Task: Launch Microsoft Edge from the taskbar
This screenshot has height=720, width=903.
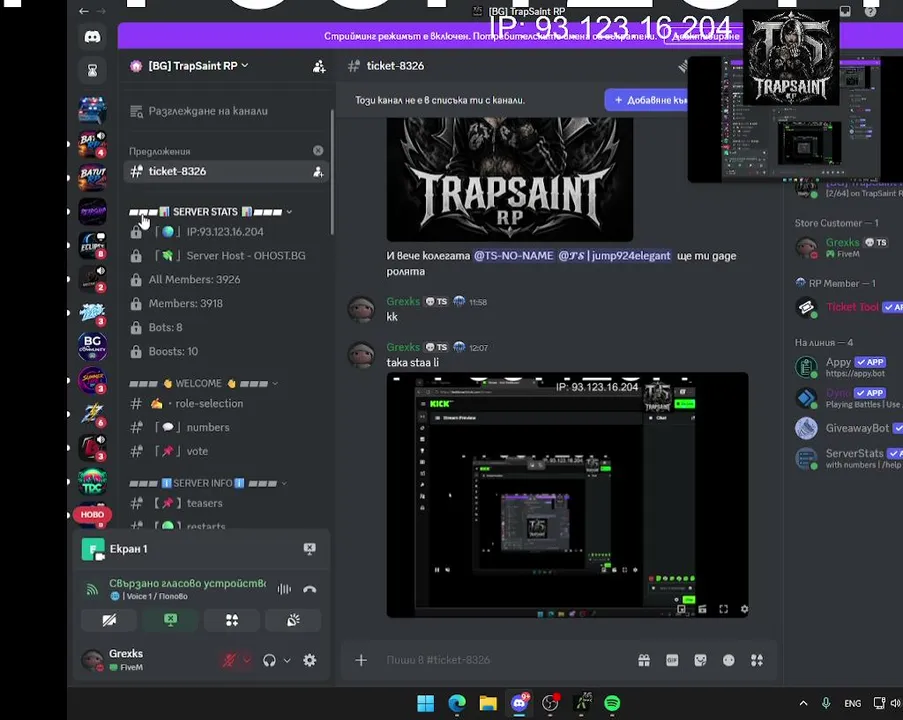Action: (x=457, y=703)
